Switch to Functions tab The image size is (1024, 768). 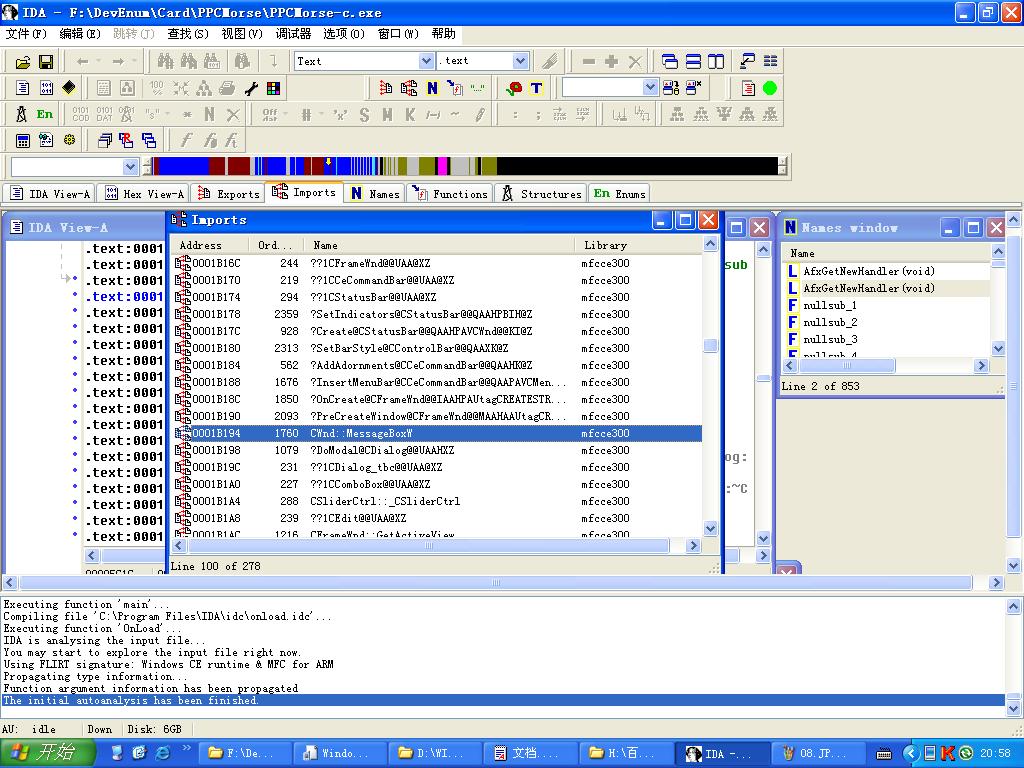[x=451, y=194]
